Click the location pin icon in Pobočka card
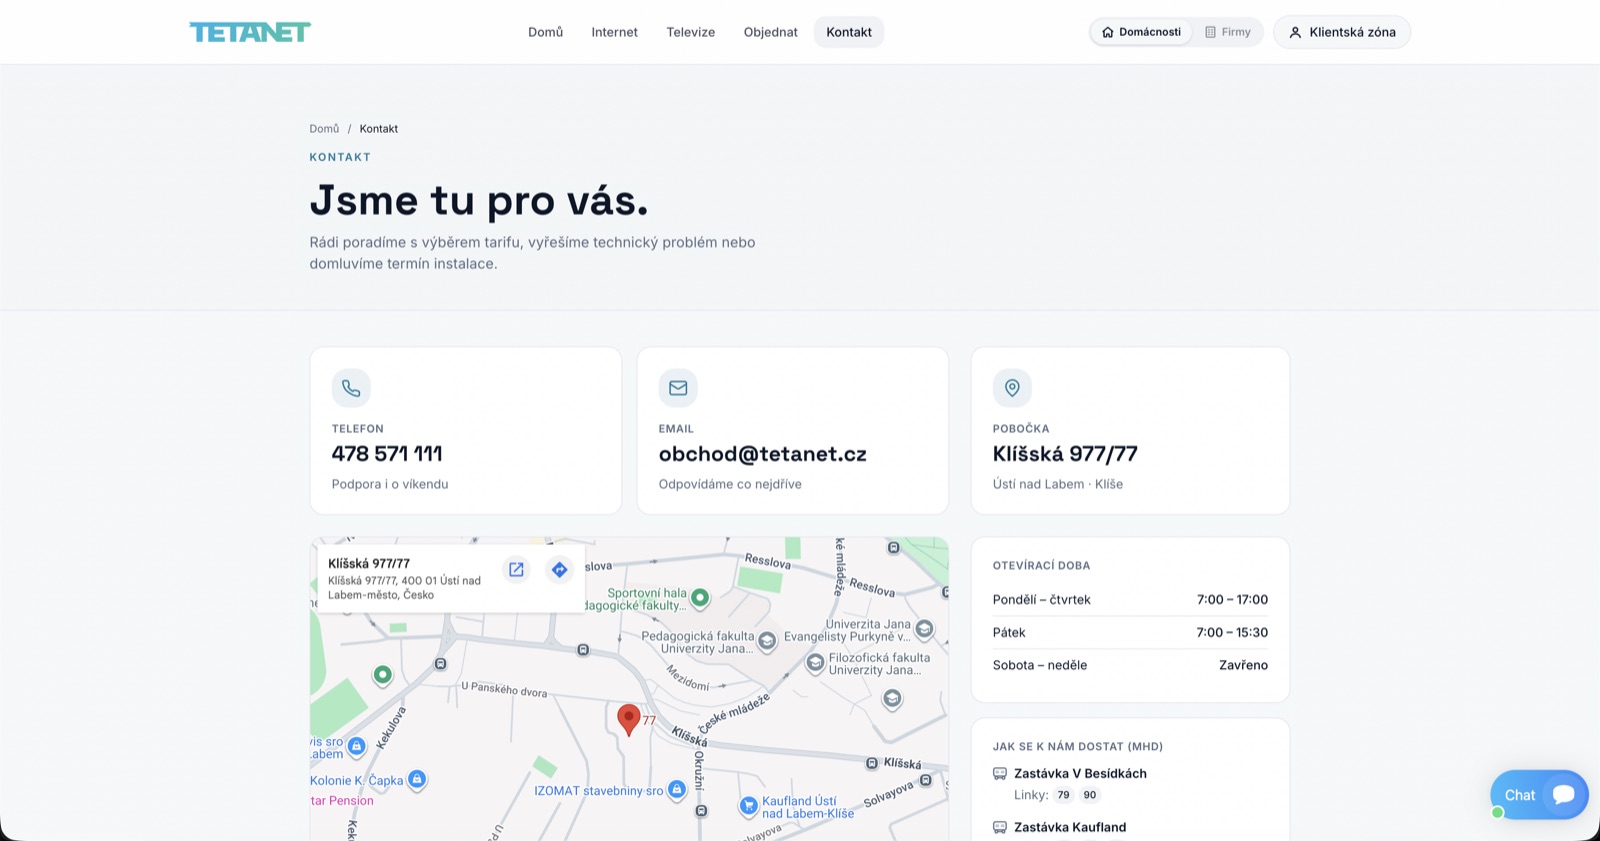This screenshot has height=841, width=1600. (1012, 388)
